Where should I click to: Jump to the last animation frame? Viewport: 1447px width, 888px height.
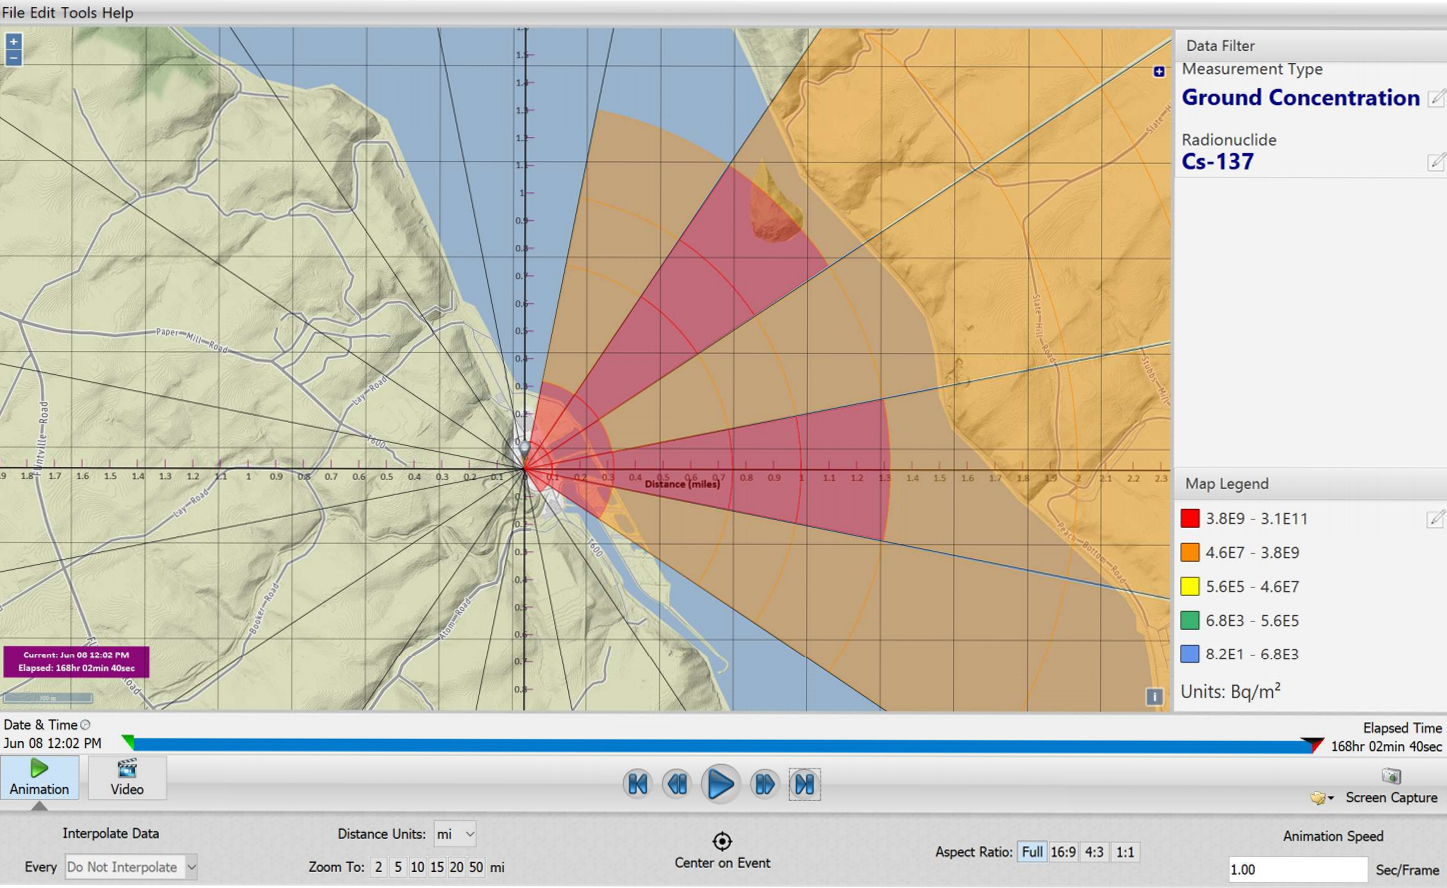(x=804, y=784)
